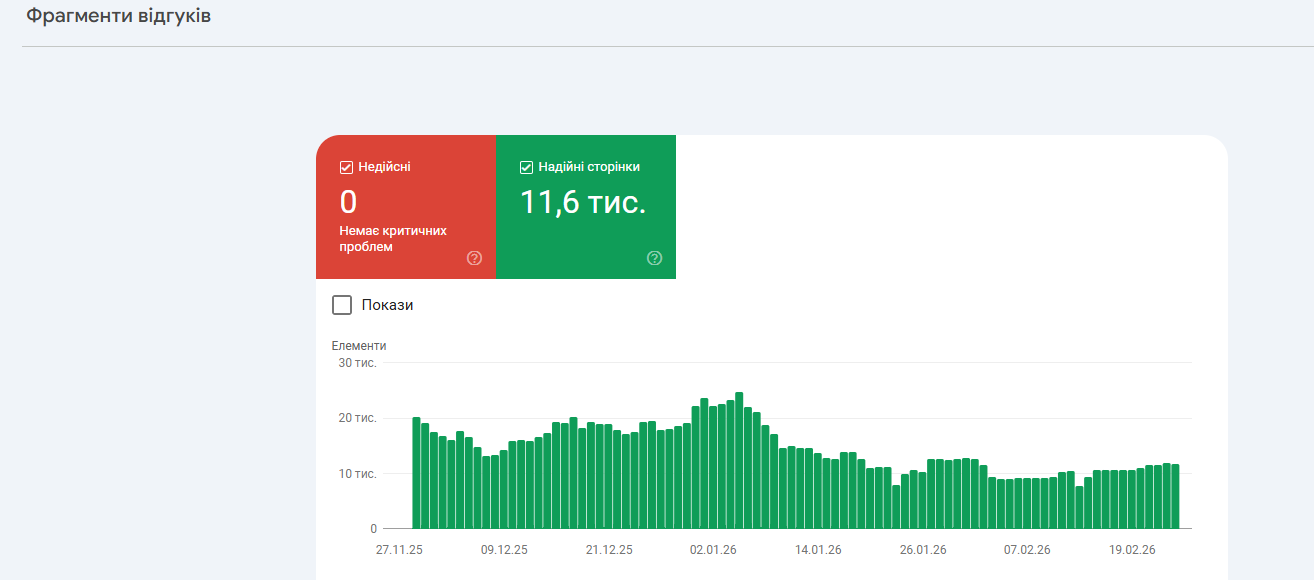Uncheck the Недійсні checkbox
Image resolution: width=1314 pixels, height=580 pixels.
347,167
